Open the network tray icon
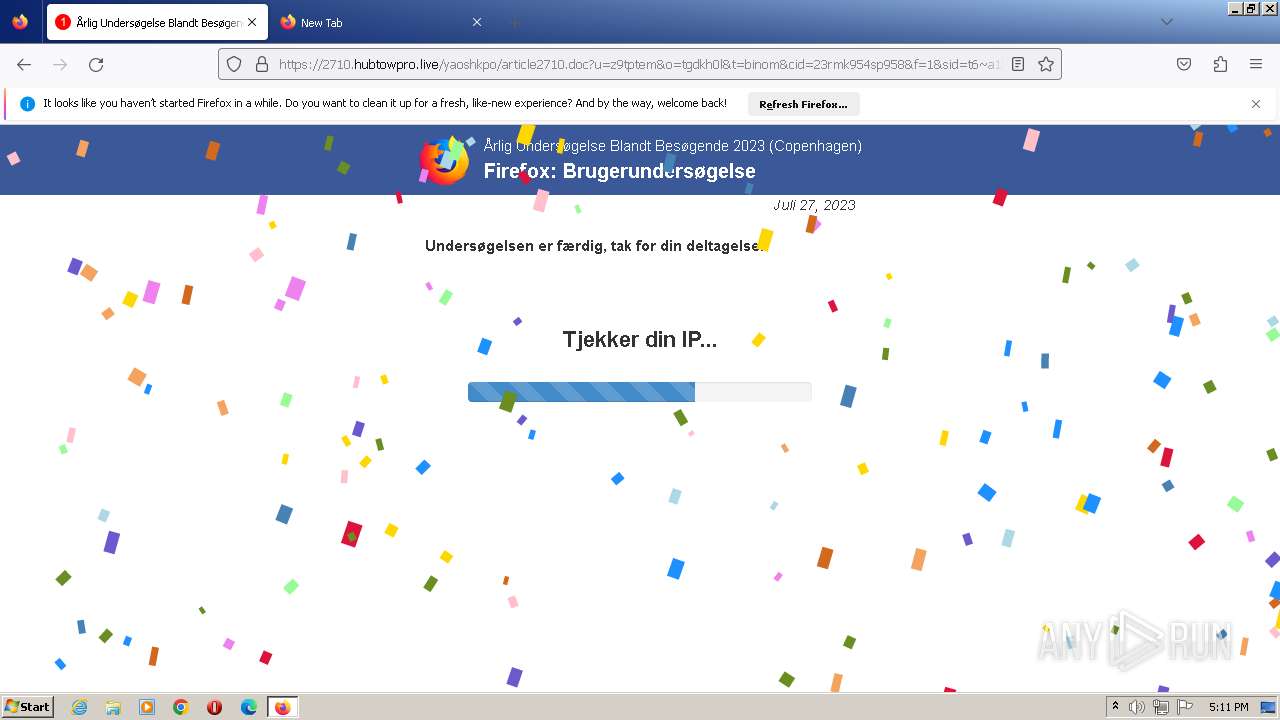Viewport: 1280px width, 720px height. (1160, 707)
